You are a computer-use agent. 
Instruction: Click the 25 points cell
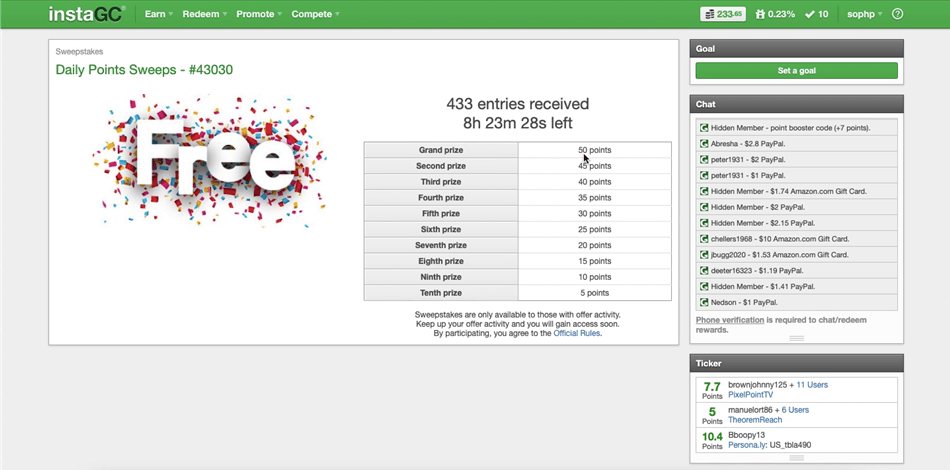point(594,230)
